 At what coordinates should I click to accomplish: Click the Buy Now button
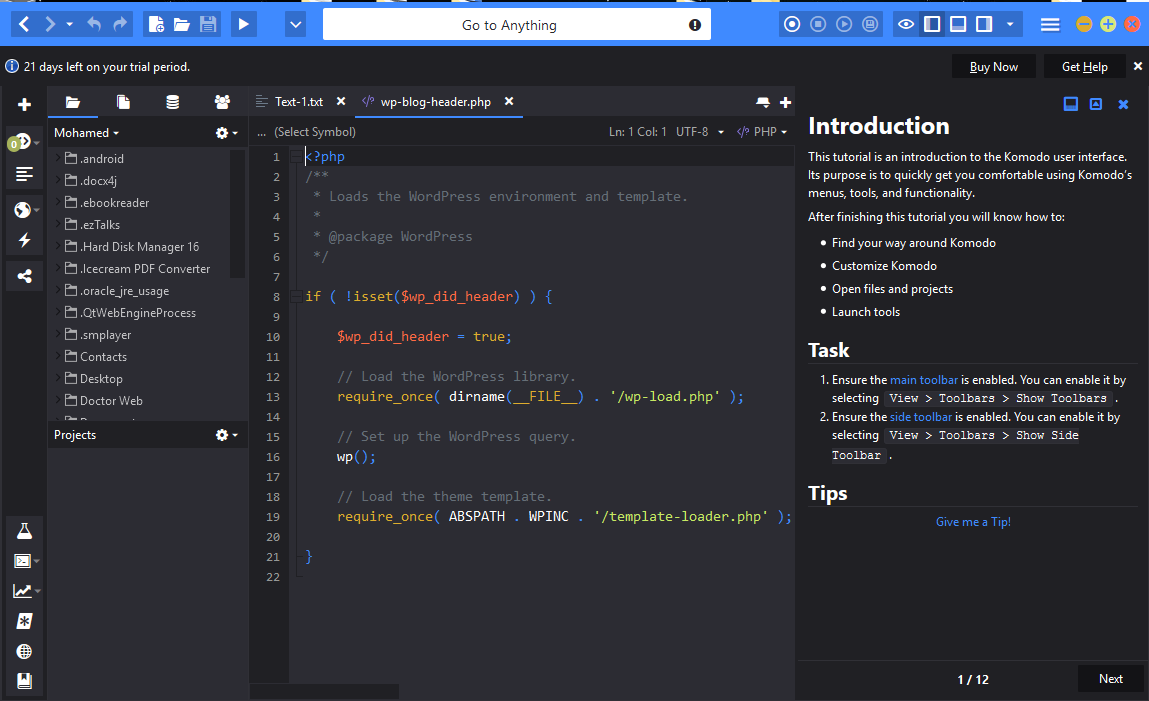pyautogui.click(x=993, y=67)
